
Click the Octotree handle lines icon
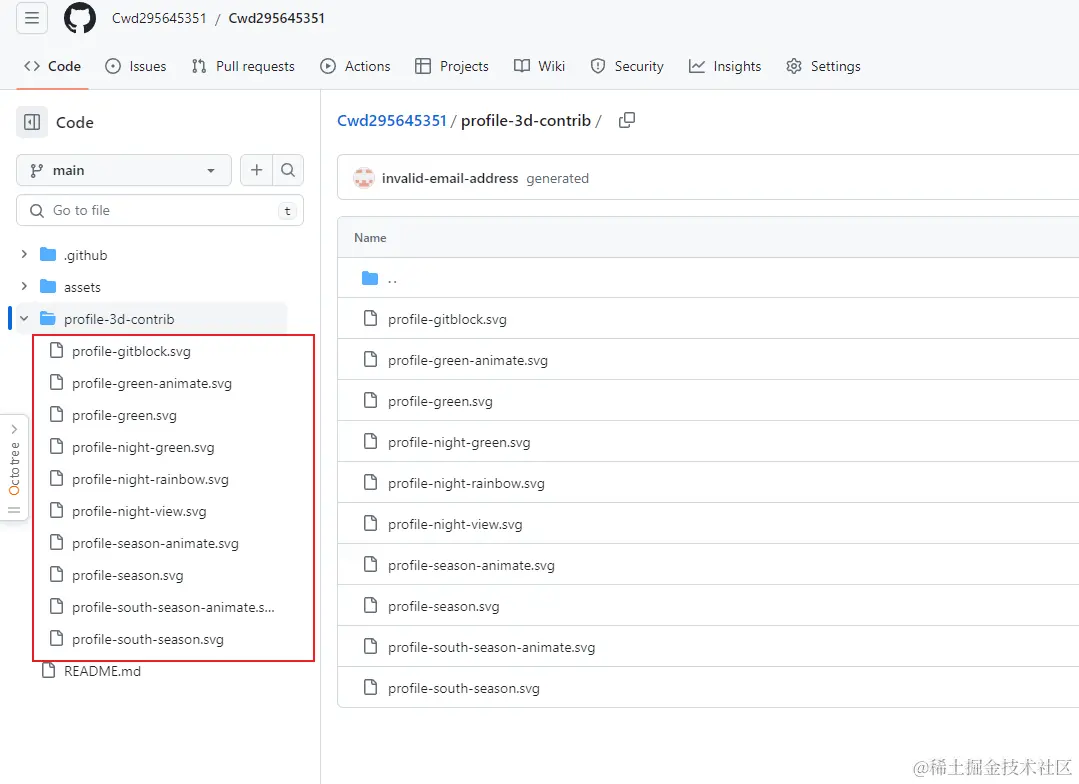[x=14, y=510]
